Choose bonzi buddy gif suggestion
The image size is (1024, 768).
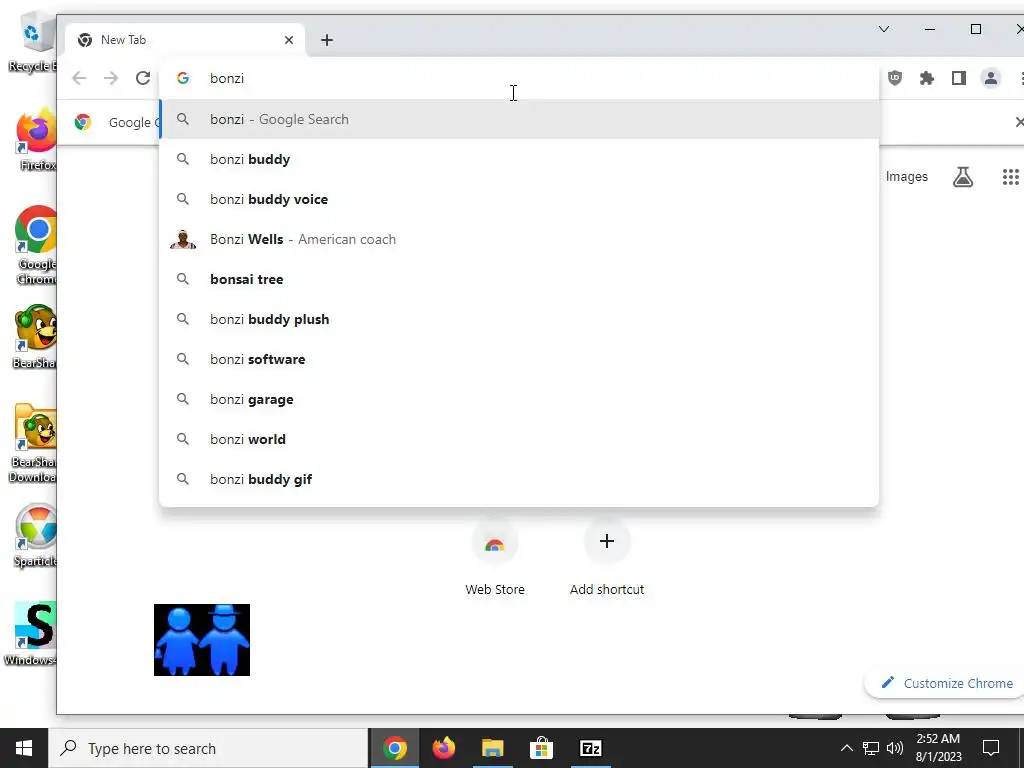pyautogui.click(x=519, y=479)
